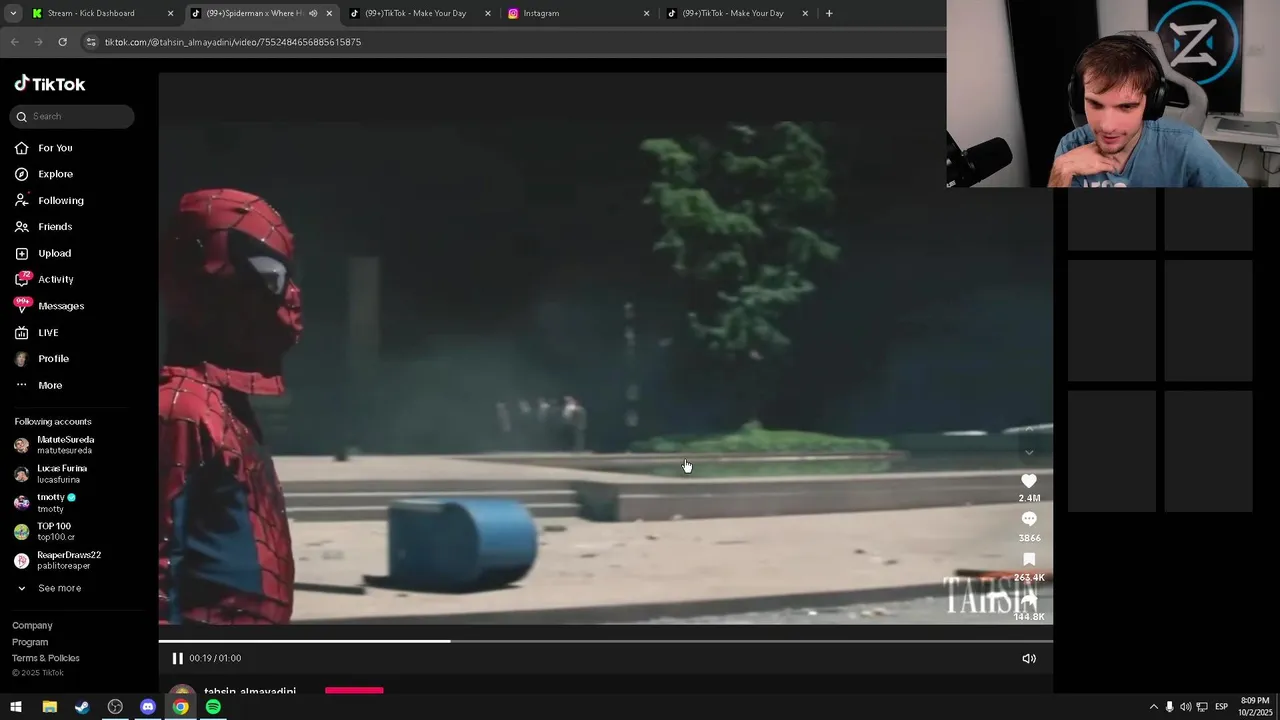Go to the next video using the down chevron
This screenshot has width=1280, height=720.
tap(1029, 453)
